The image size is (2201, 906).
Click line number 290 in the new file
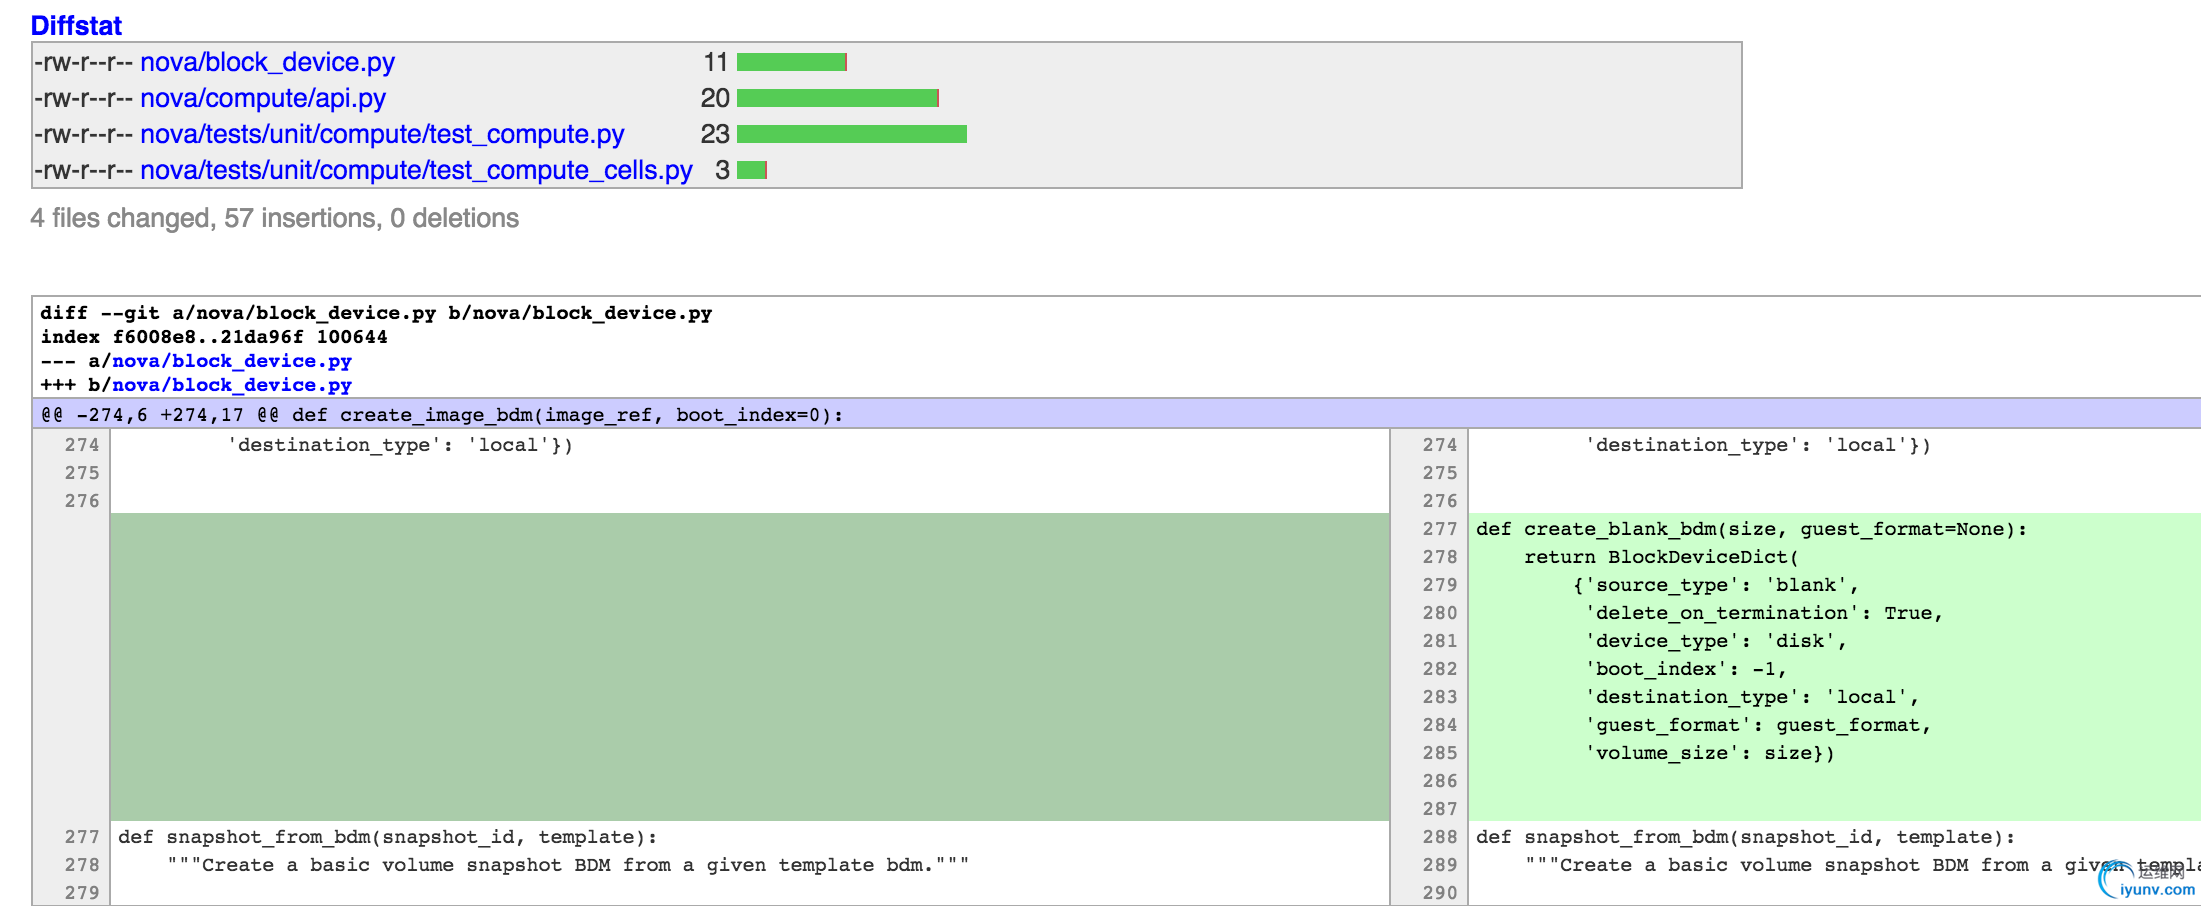click(x=1440, y=893)
